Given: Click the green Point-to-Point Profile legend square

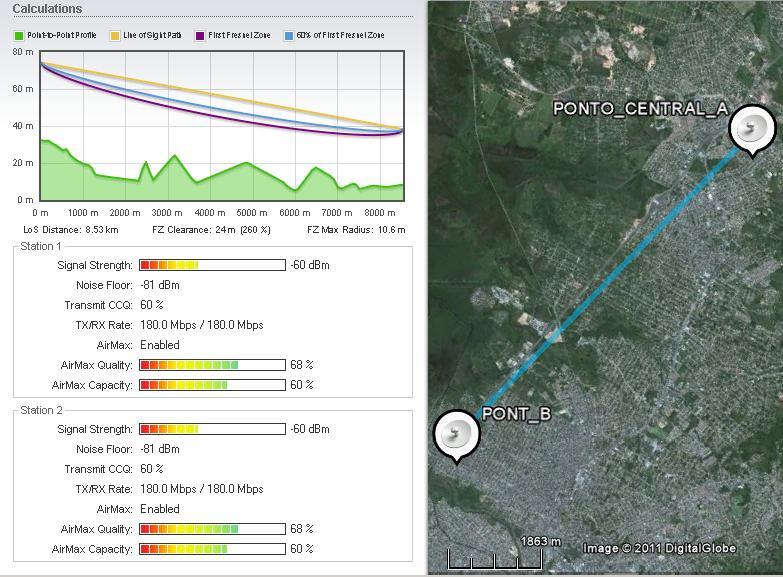Looking at the screenshot, I should (x=19, y=36).
